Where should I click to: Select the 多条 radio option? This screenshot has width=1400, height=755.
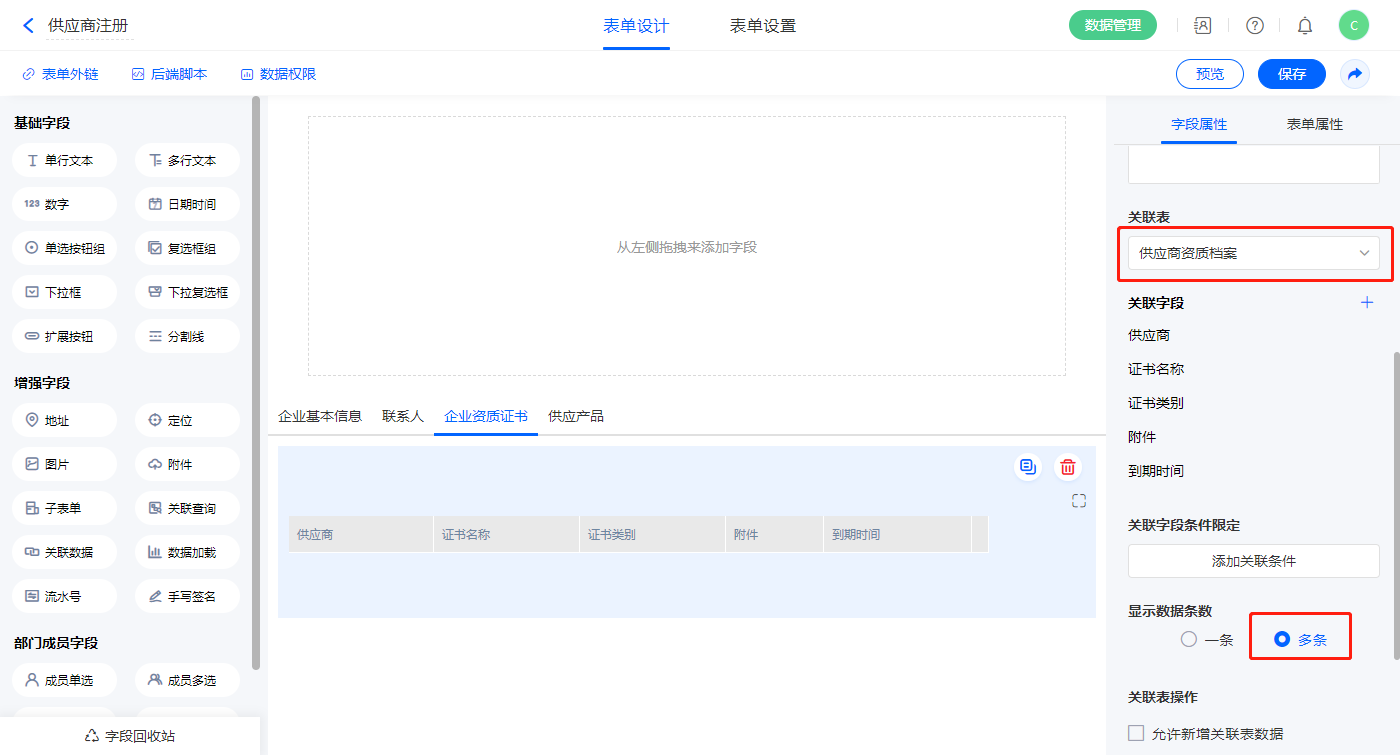pos(1282,639)
